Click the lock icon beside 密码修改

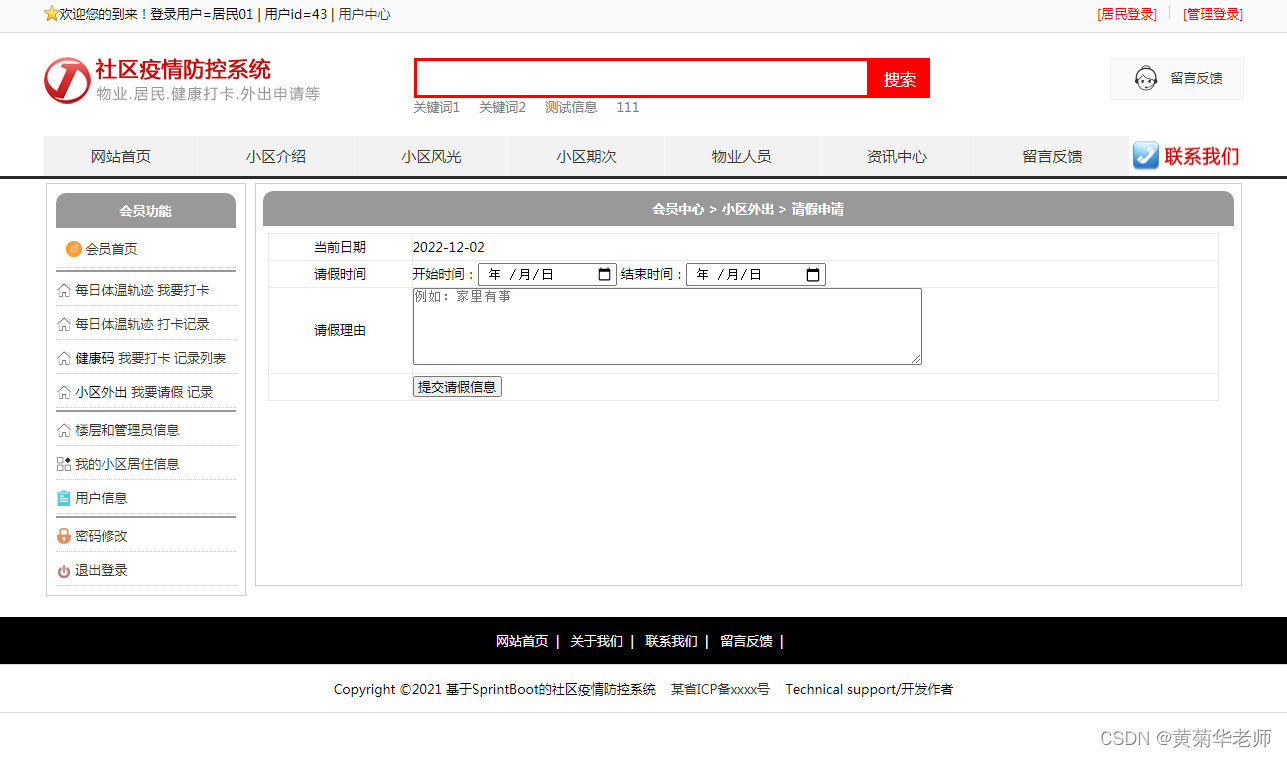(64, 536)
